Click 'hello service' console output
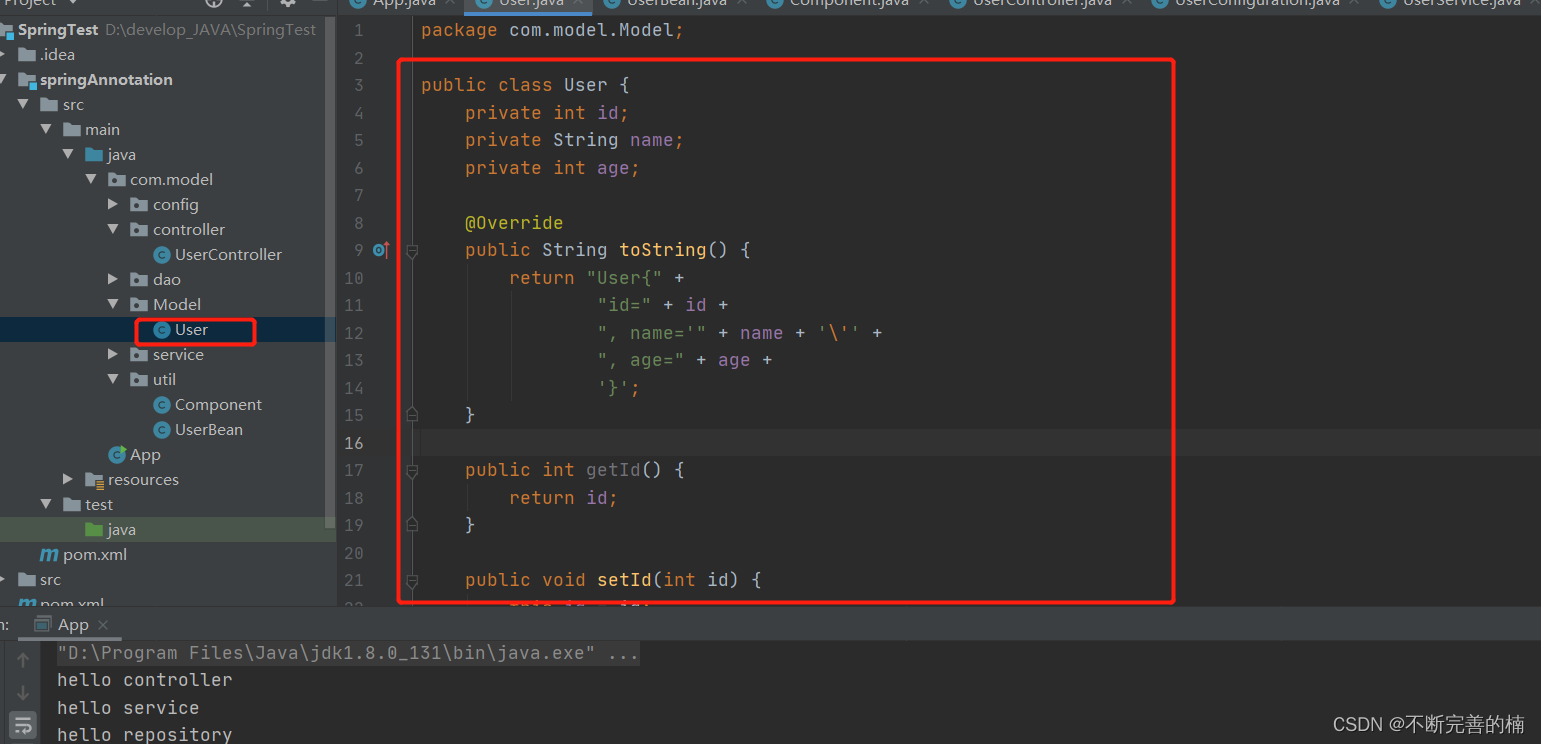 click(128, 708)
